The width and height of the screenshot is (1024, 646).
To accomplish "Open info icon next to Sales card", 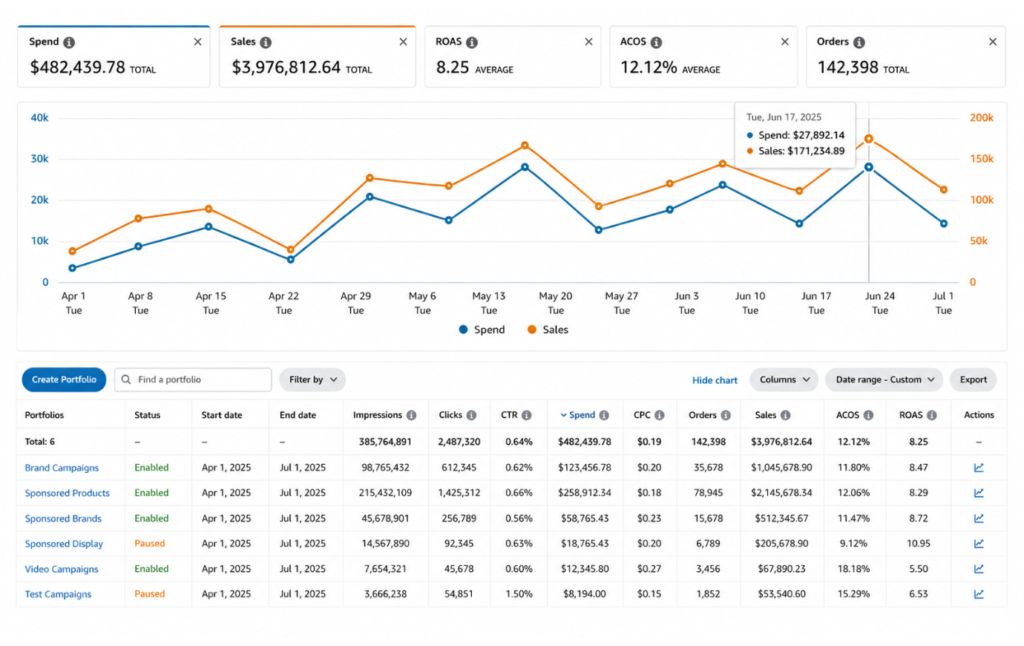I will click(266, 42).
